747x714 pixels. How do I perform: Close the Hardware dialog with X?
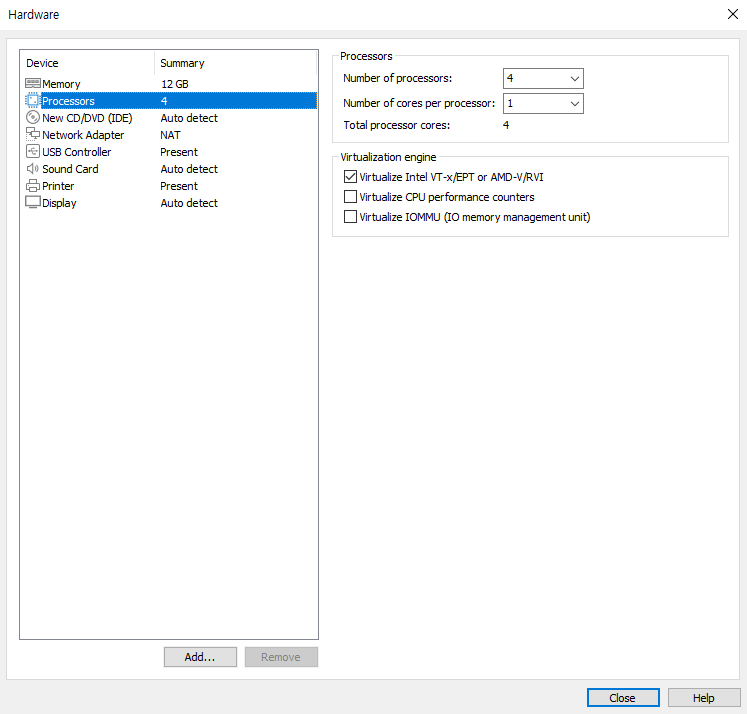(x=733, y=14)
